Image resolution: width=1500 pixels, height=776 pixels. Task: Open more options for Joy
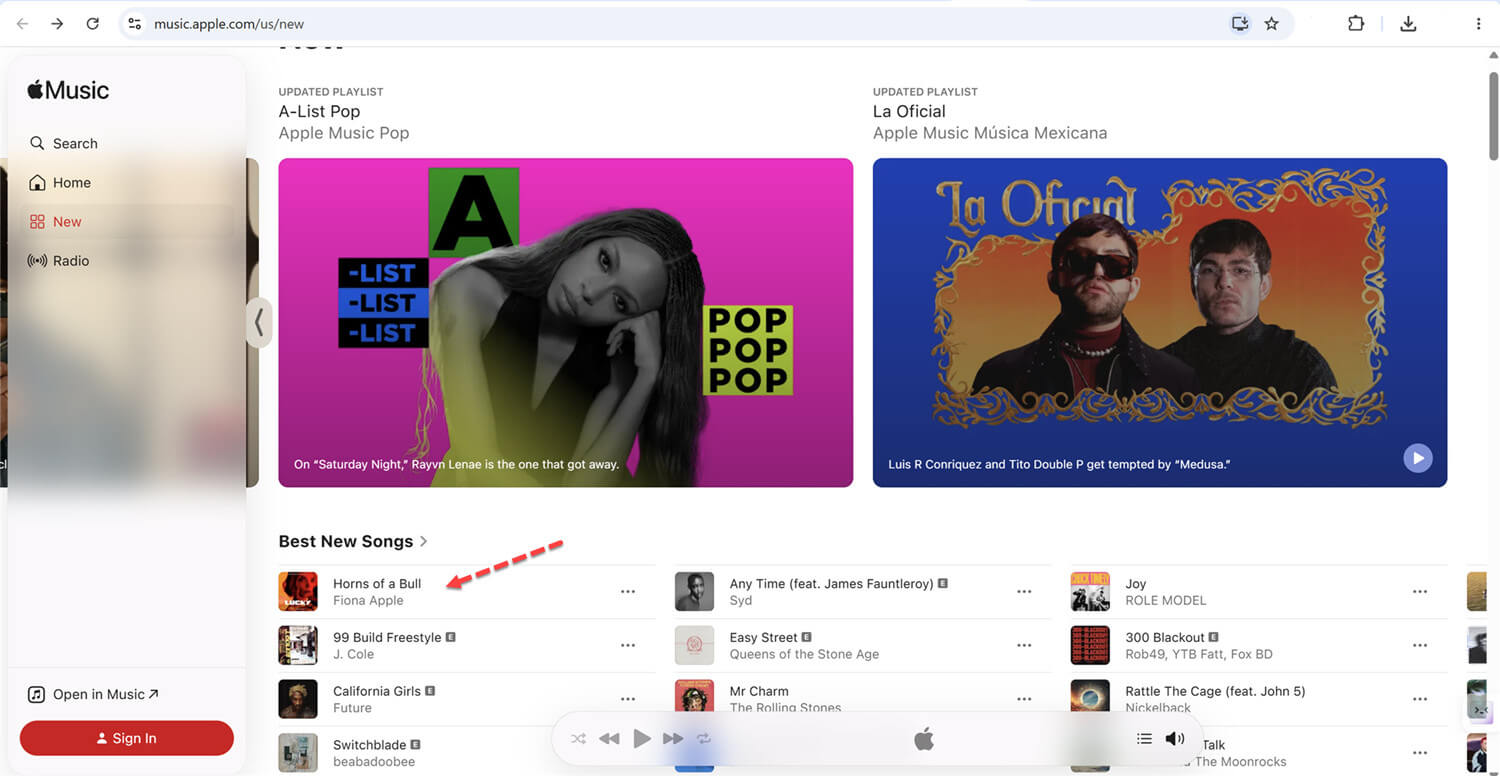[1420, 592]
